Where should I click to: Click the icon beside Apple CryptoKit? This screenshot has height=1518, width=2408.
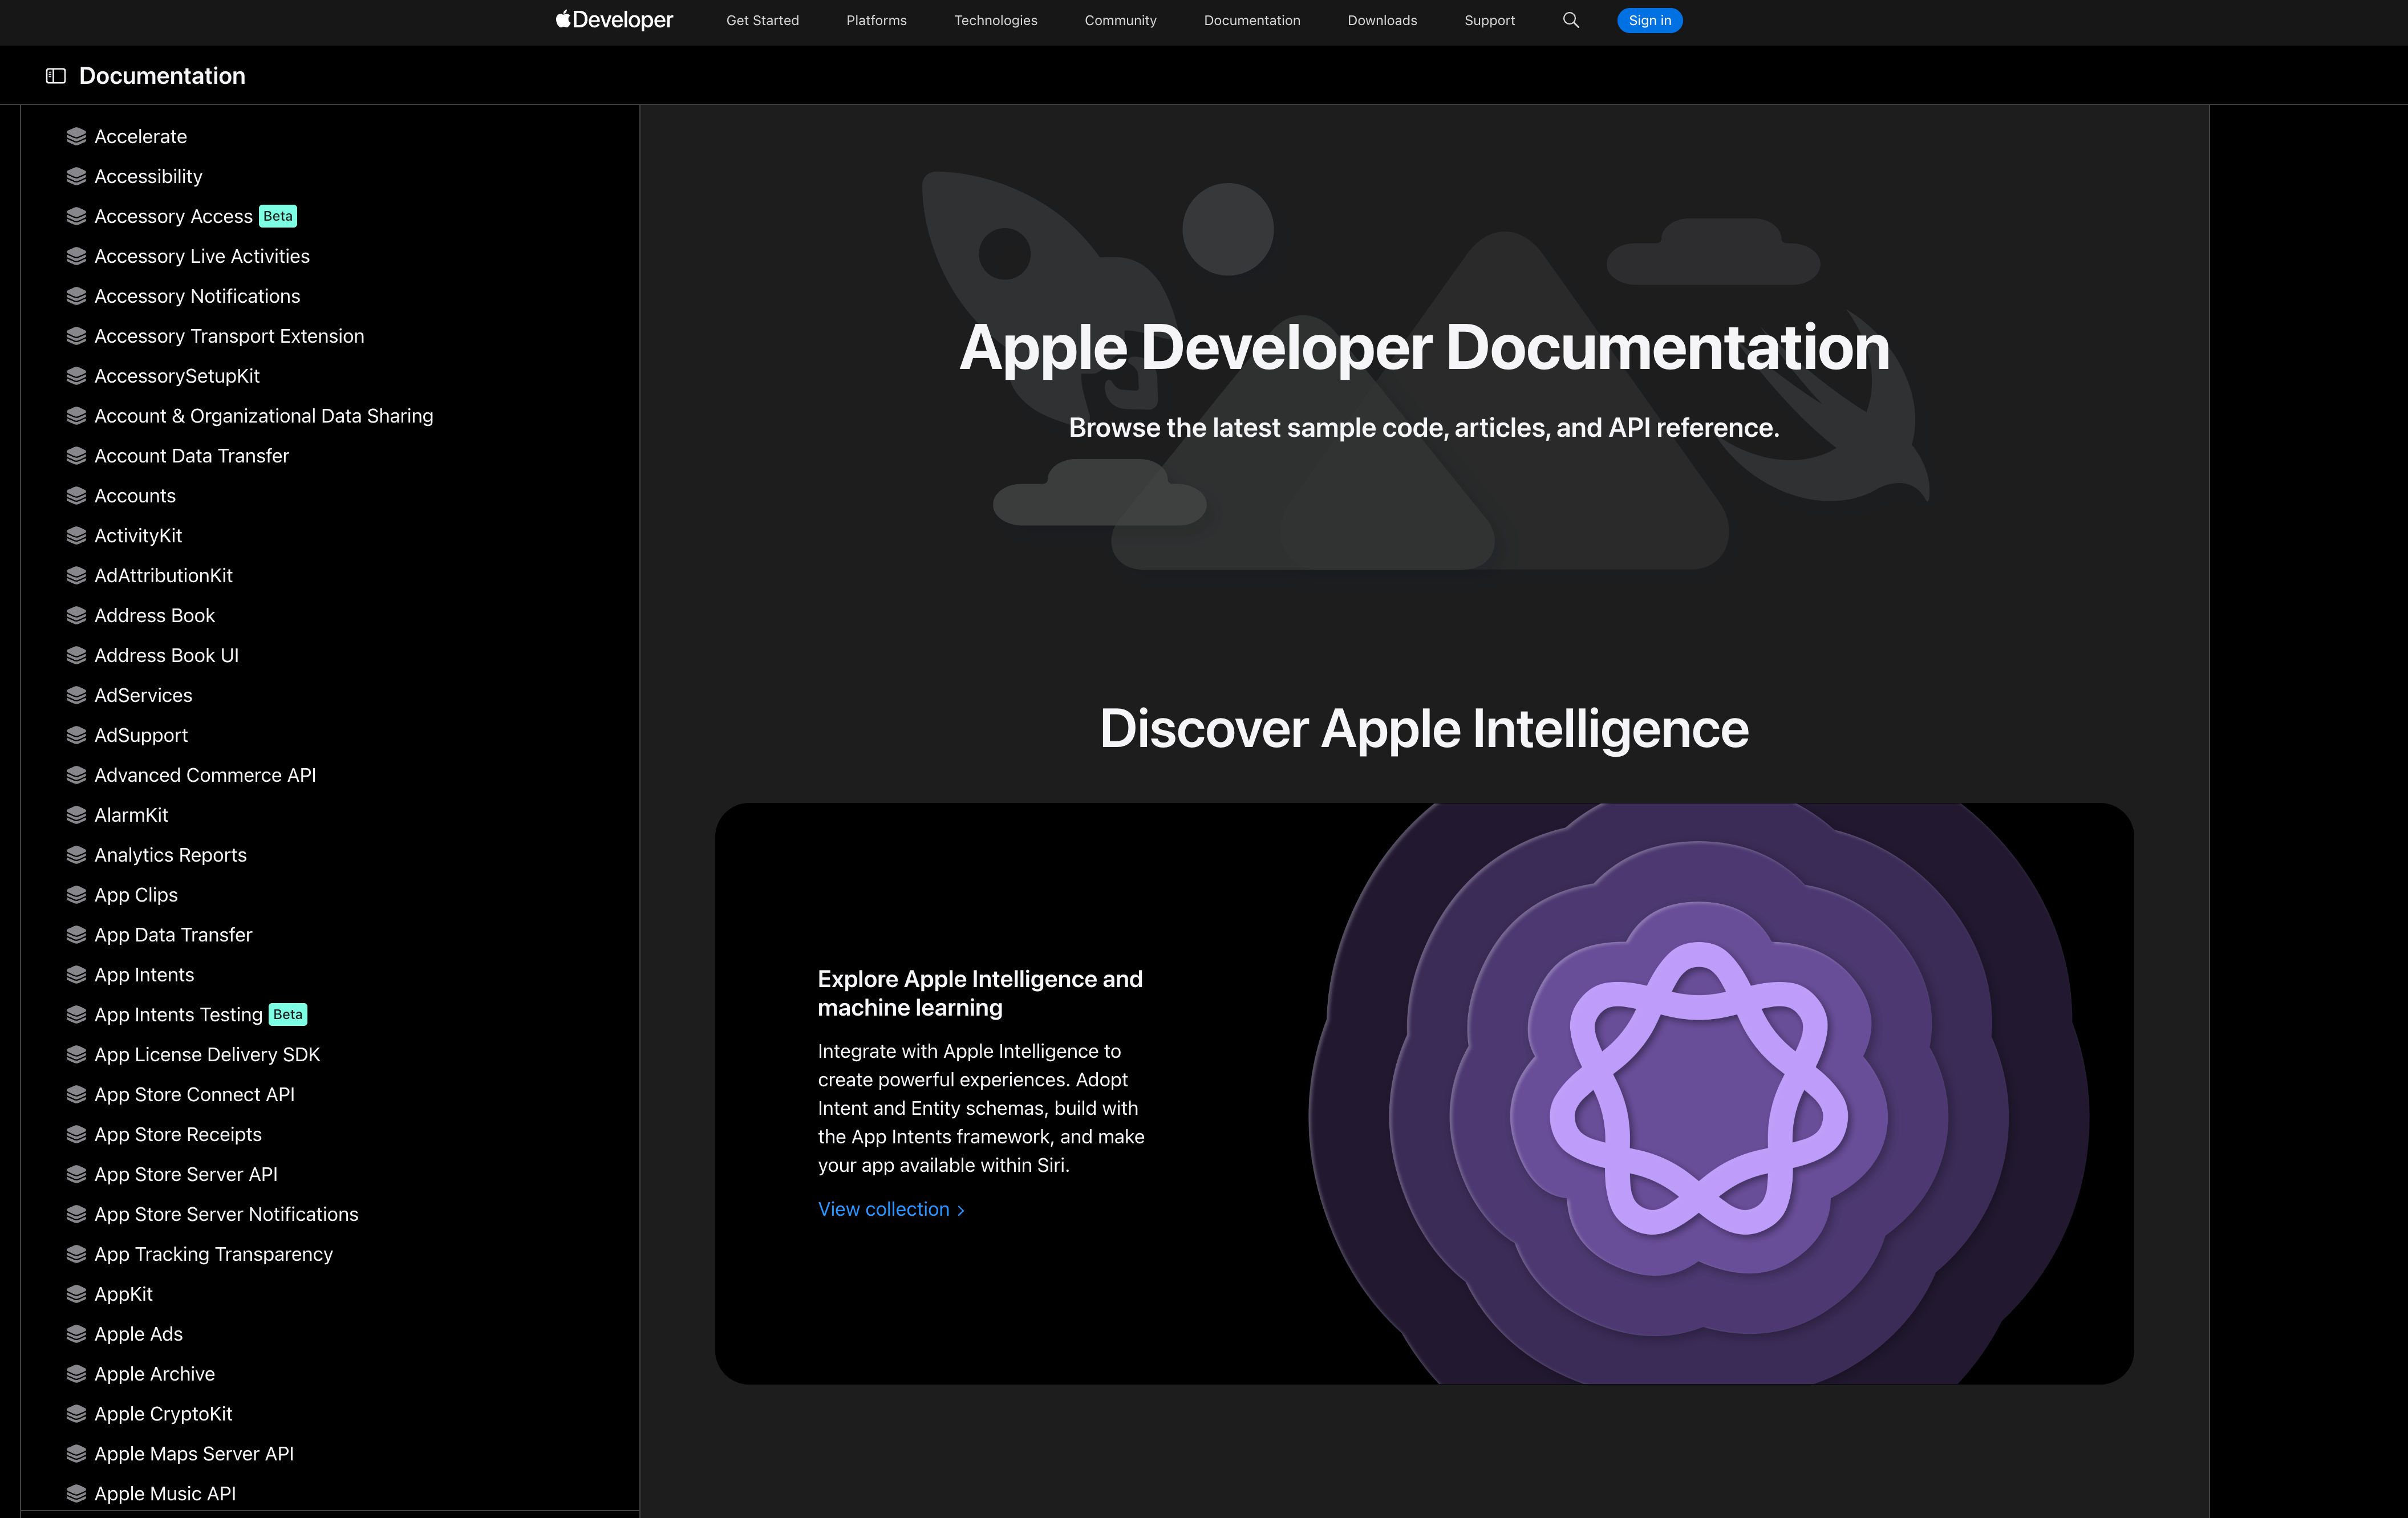click(76, 1415)
